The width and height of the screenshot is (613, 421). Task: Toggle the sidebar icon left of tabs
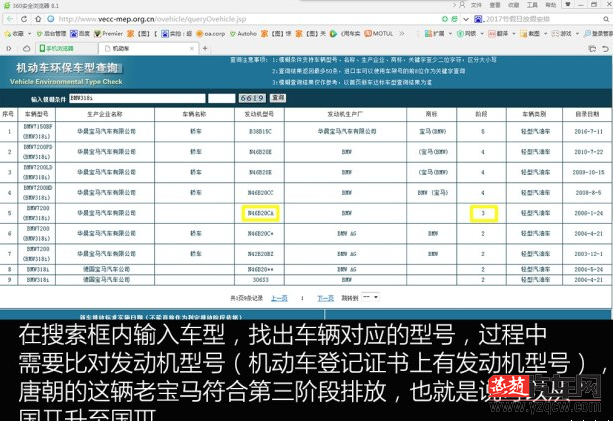[9, 48]
